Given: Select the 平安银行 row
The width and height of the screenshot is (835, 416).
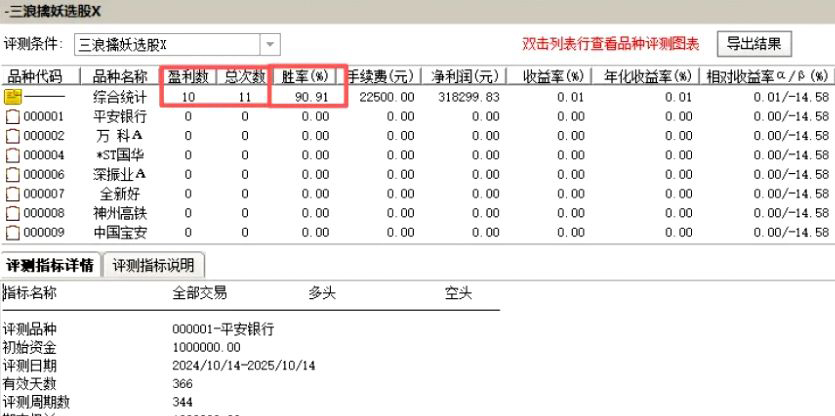Looking at the screenshot, I should point(418,117).
